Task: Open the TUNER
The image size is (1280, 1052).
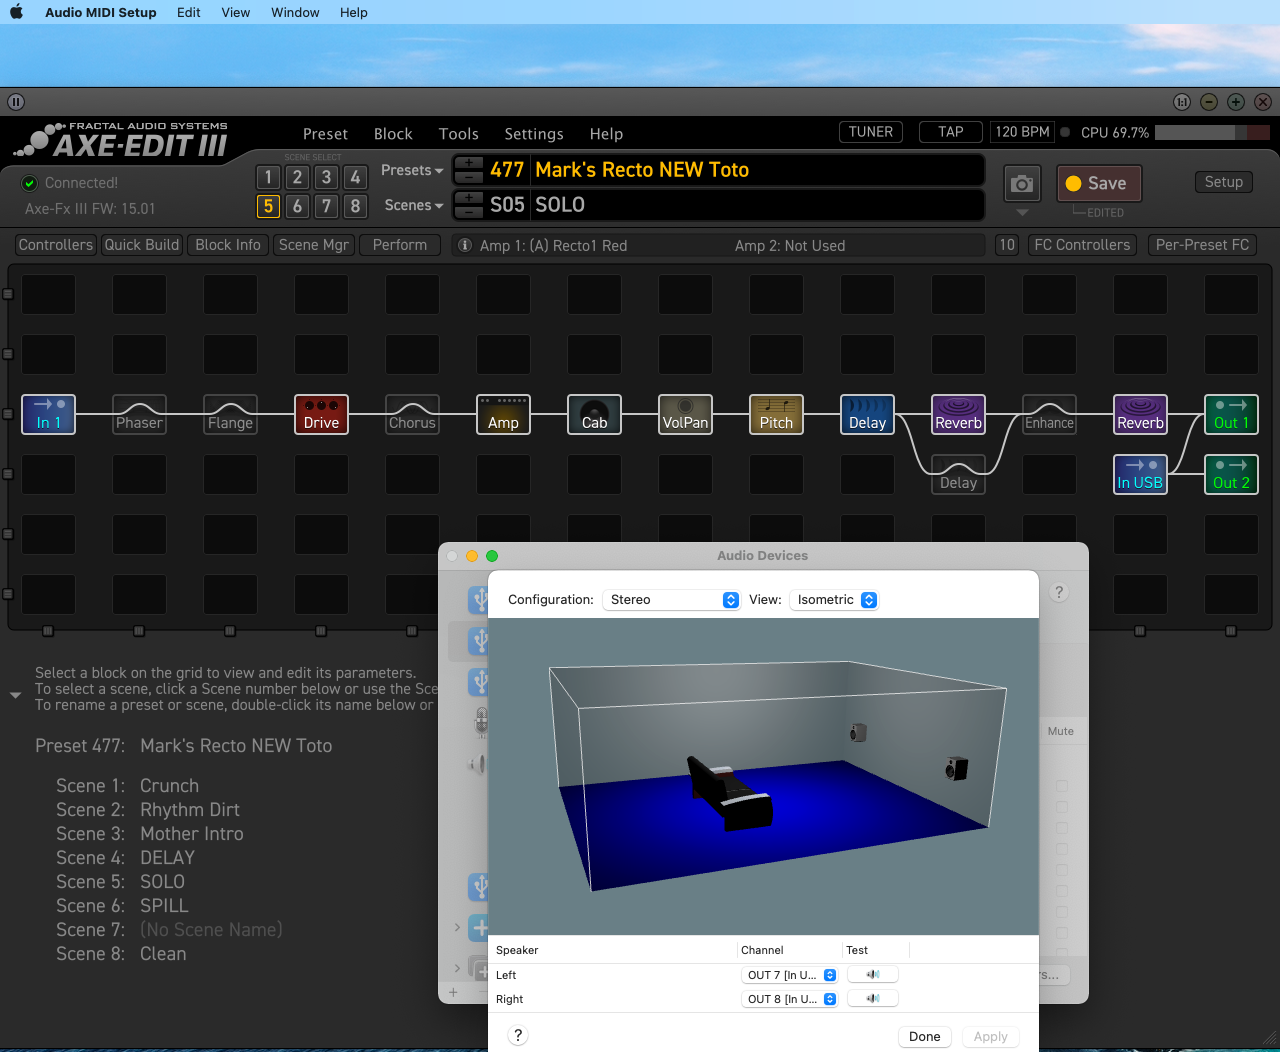Action: click(x=871, y=132)
